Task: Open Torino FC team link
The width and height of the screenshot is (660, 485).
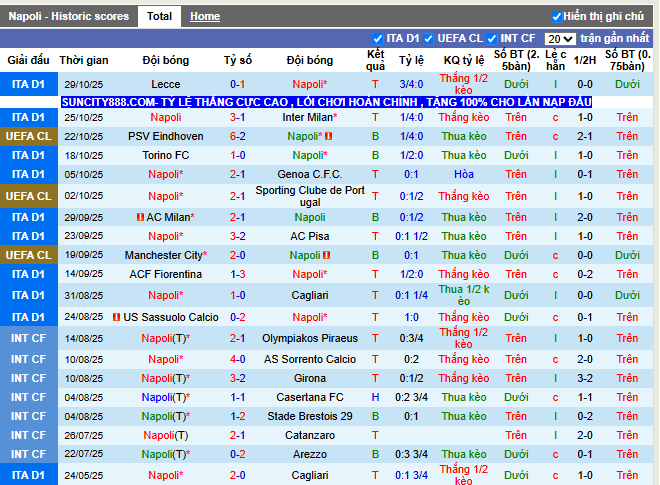Action: (x=166, y=155)
